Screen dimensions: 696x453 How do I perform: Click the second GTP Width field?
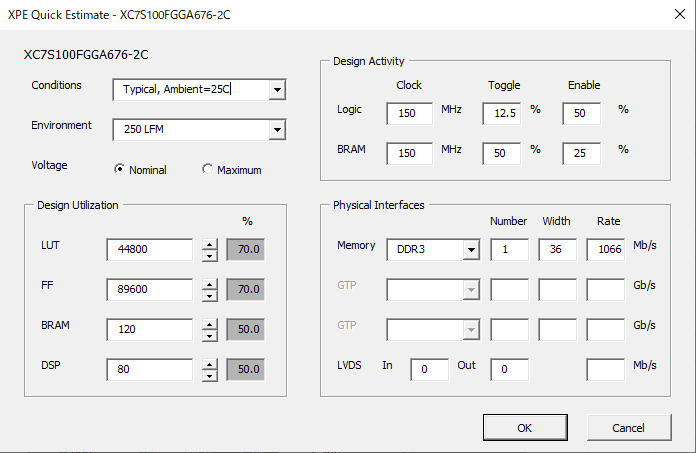point(558,330)
